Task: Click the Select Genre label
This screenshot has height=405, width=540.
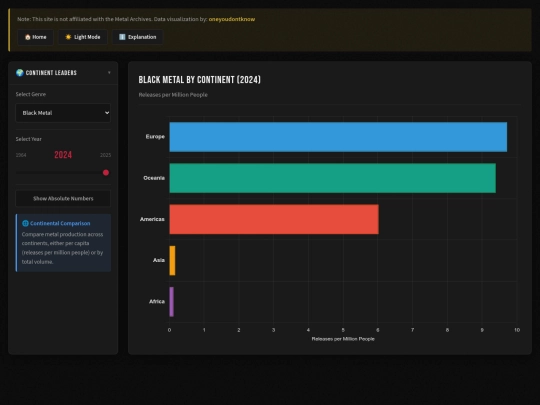Action: (31, 94)
